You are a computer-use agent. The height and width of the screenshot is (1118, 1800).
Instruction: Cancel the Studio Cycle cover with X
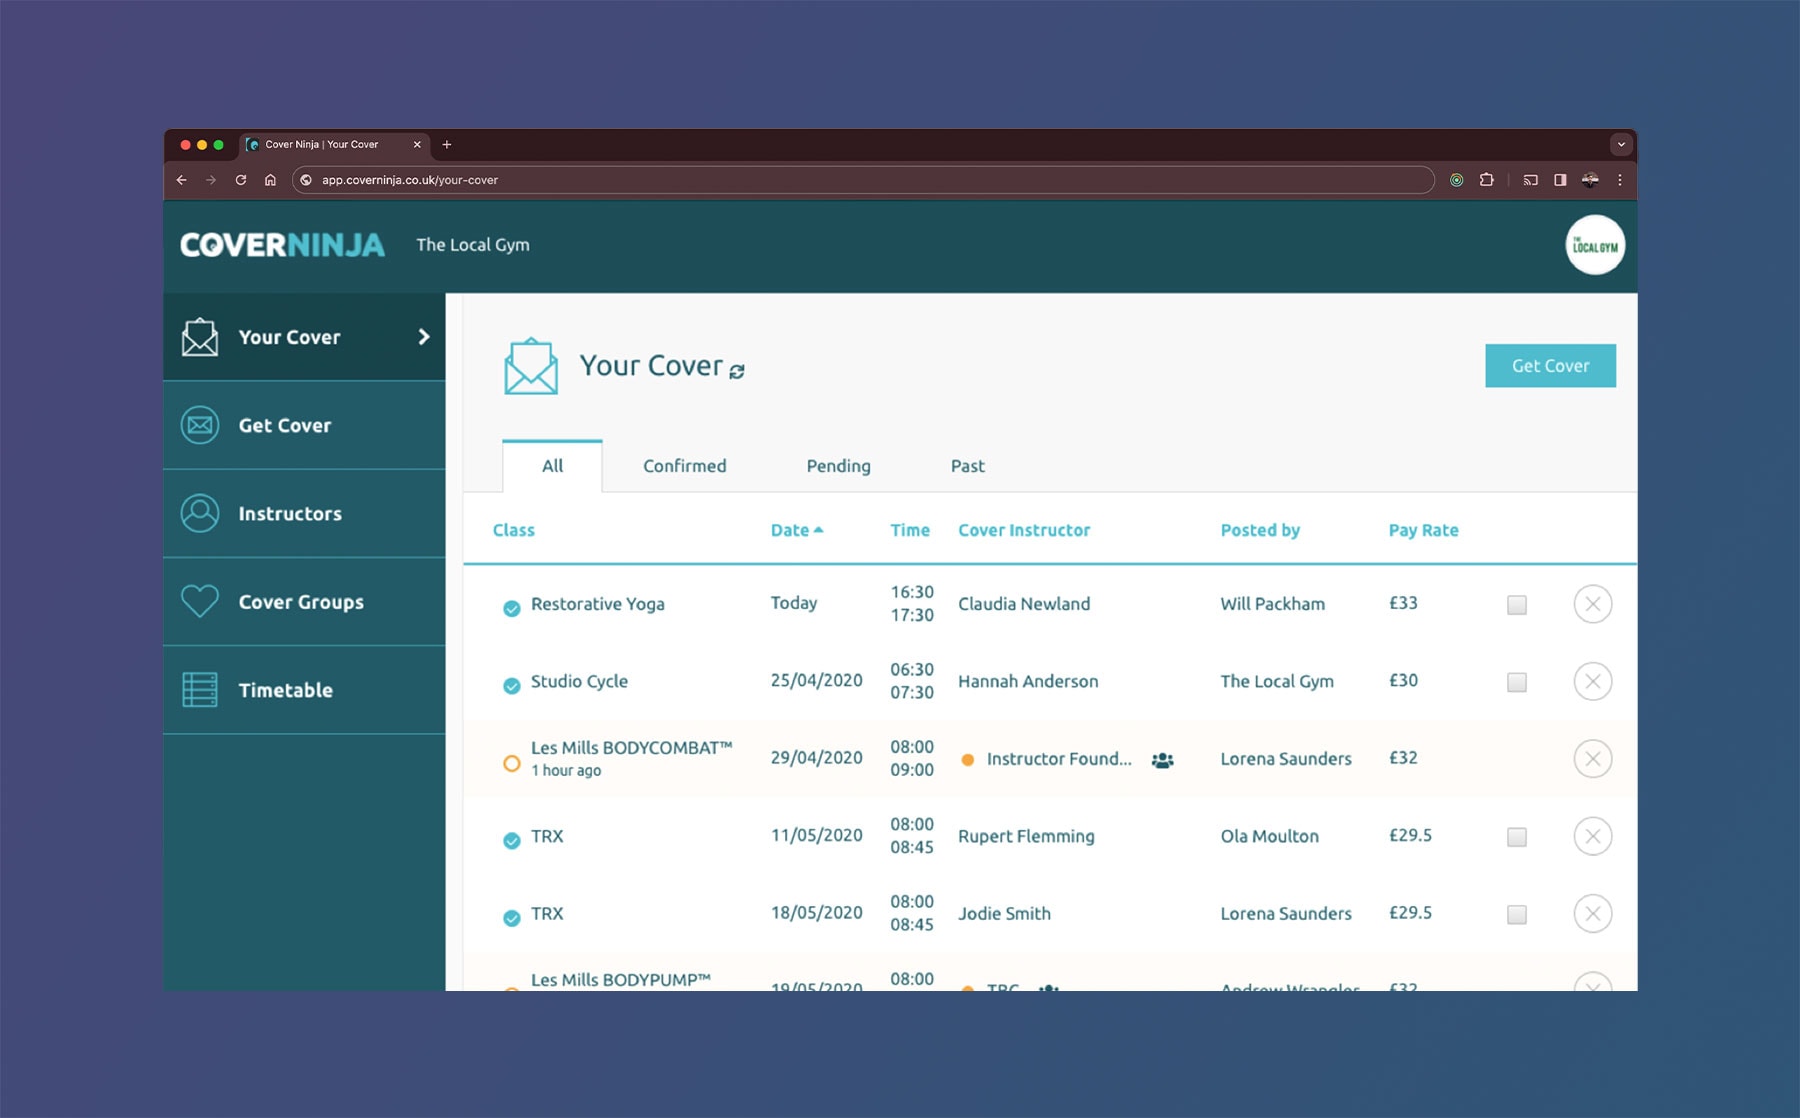[1592, 681]
